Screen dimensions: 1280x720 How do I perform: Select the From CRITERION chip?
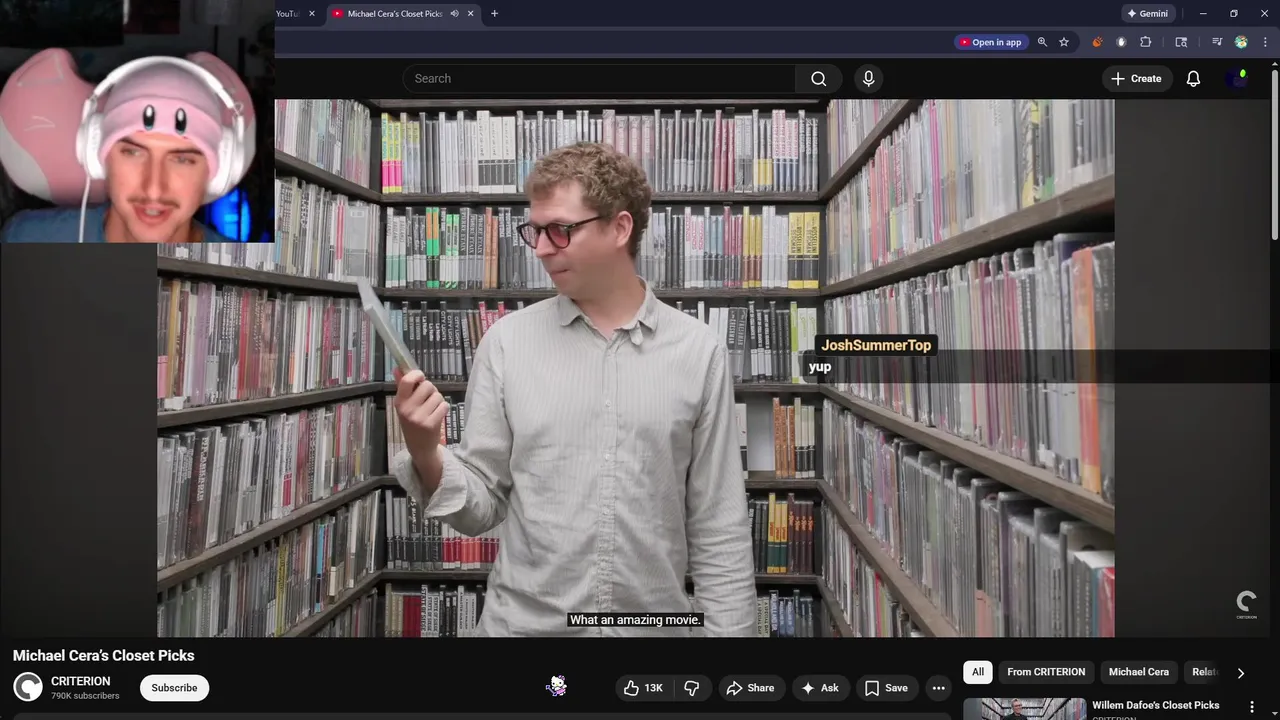(1046, 672)
